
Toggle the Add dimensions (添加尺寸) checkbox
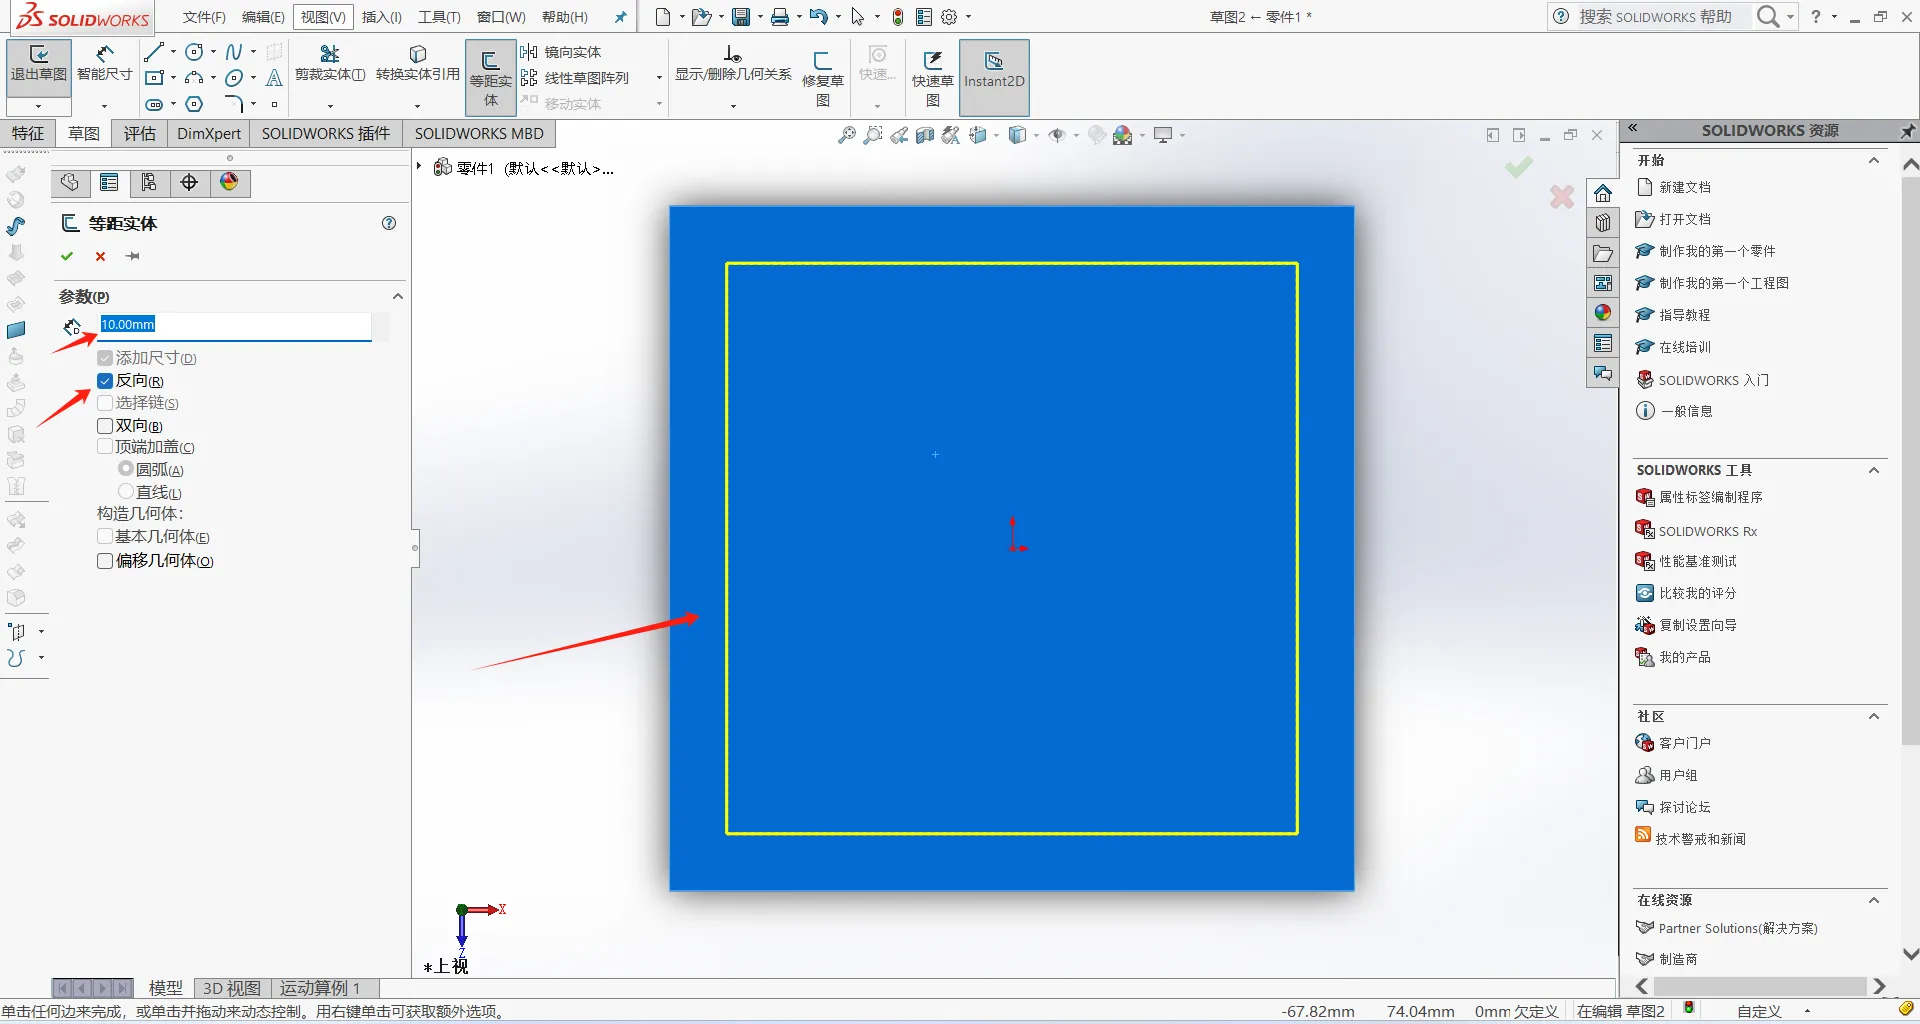(105, 358)
